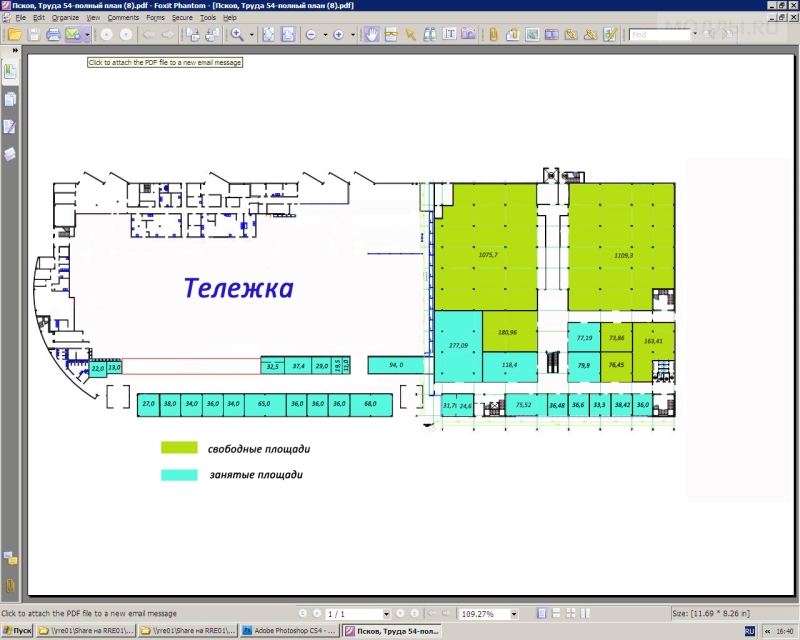Switch to Adobe Photoshop CS4 in taskbar

tap(290, 631)
